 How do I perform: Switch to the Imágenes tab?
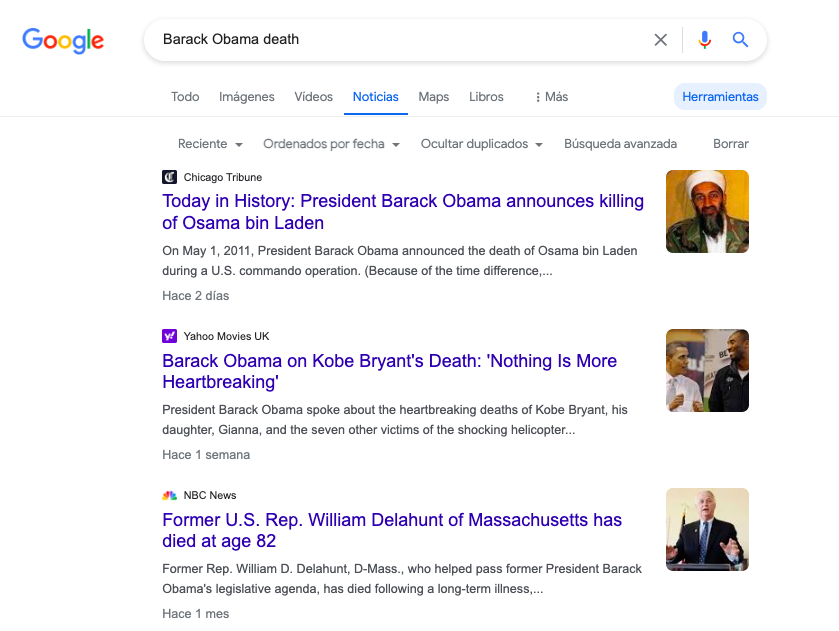[x=247, y=97]
